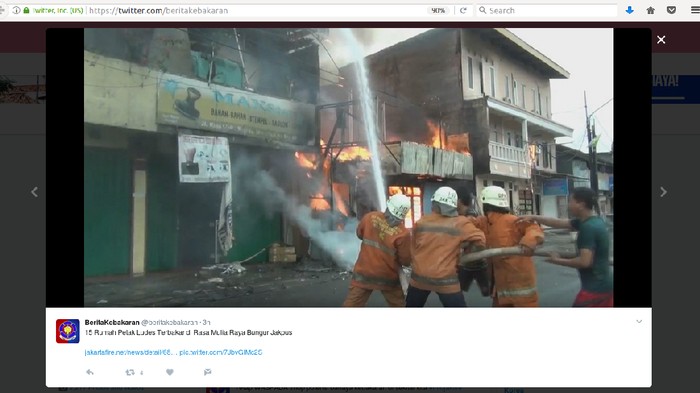Go to browser home page icon
Image resolution: width=700 pixels, height=393 pixels.
650,10
